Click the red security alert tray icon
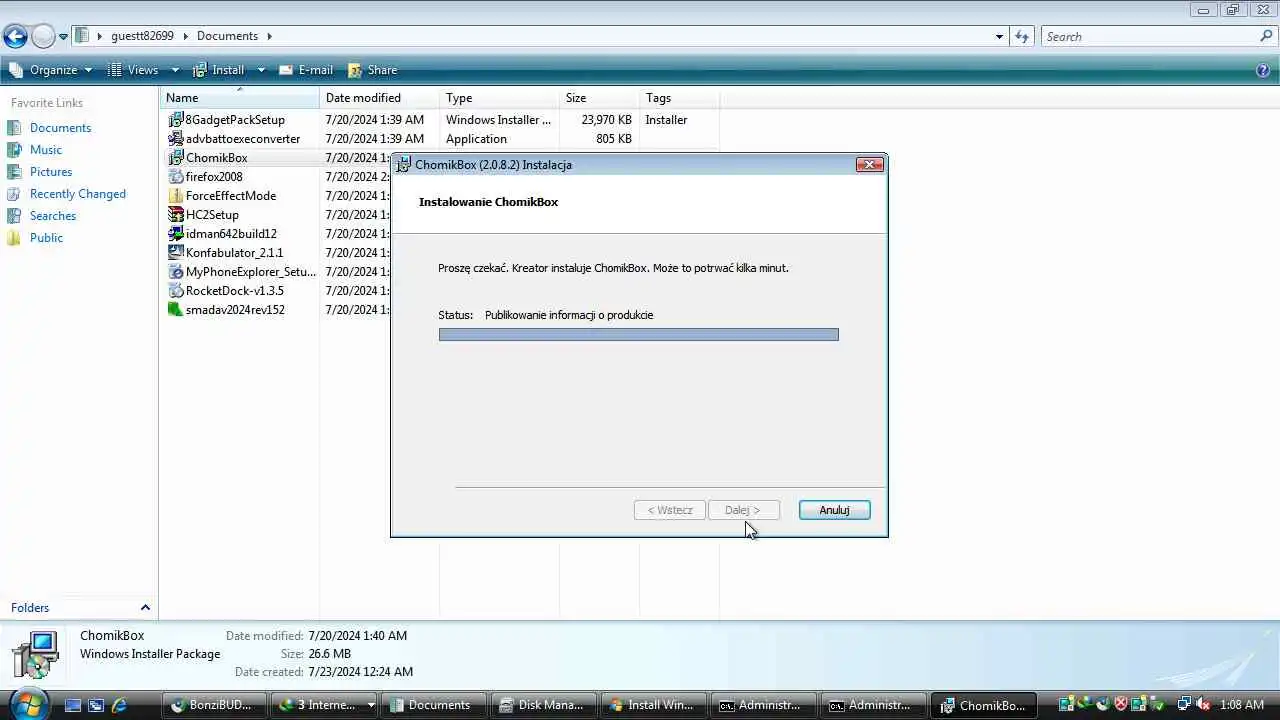This screenshot has width=1280, height=720. point(1122,704)
